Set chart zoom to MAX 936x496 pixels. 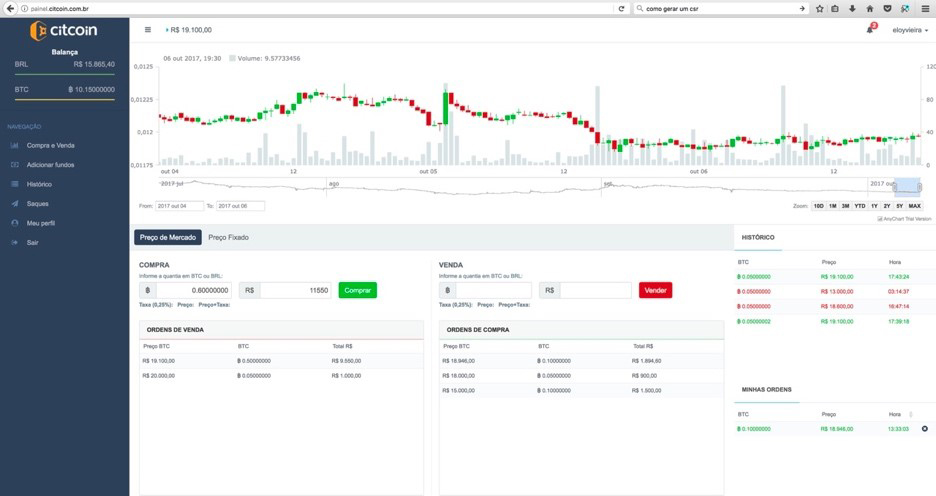(915, 206)
